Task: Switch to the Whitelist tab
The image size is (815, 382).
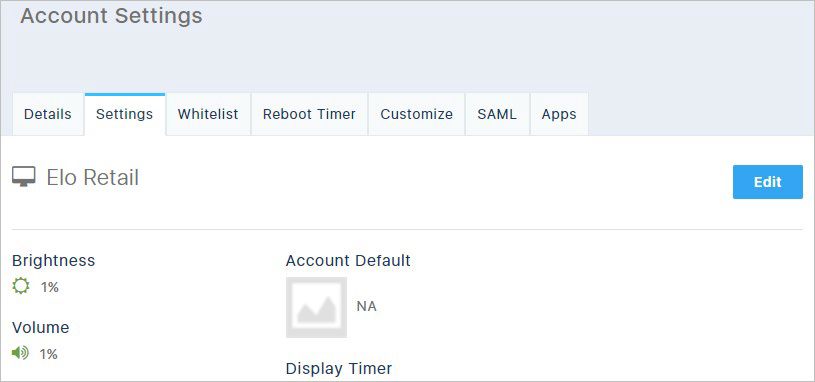Action: (208, 114)
